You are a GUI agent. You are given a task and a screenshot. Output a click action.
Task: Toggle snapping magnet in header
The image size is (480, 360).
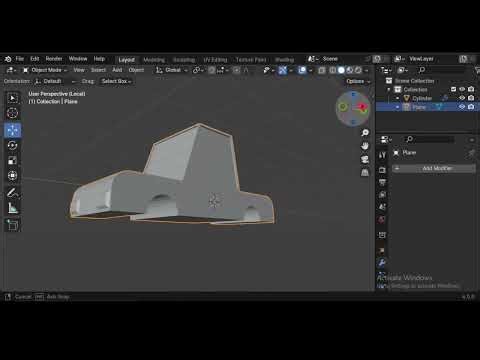tap(212, 70)
